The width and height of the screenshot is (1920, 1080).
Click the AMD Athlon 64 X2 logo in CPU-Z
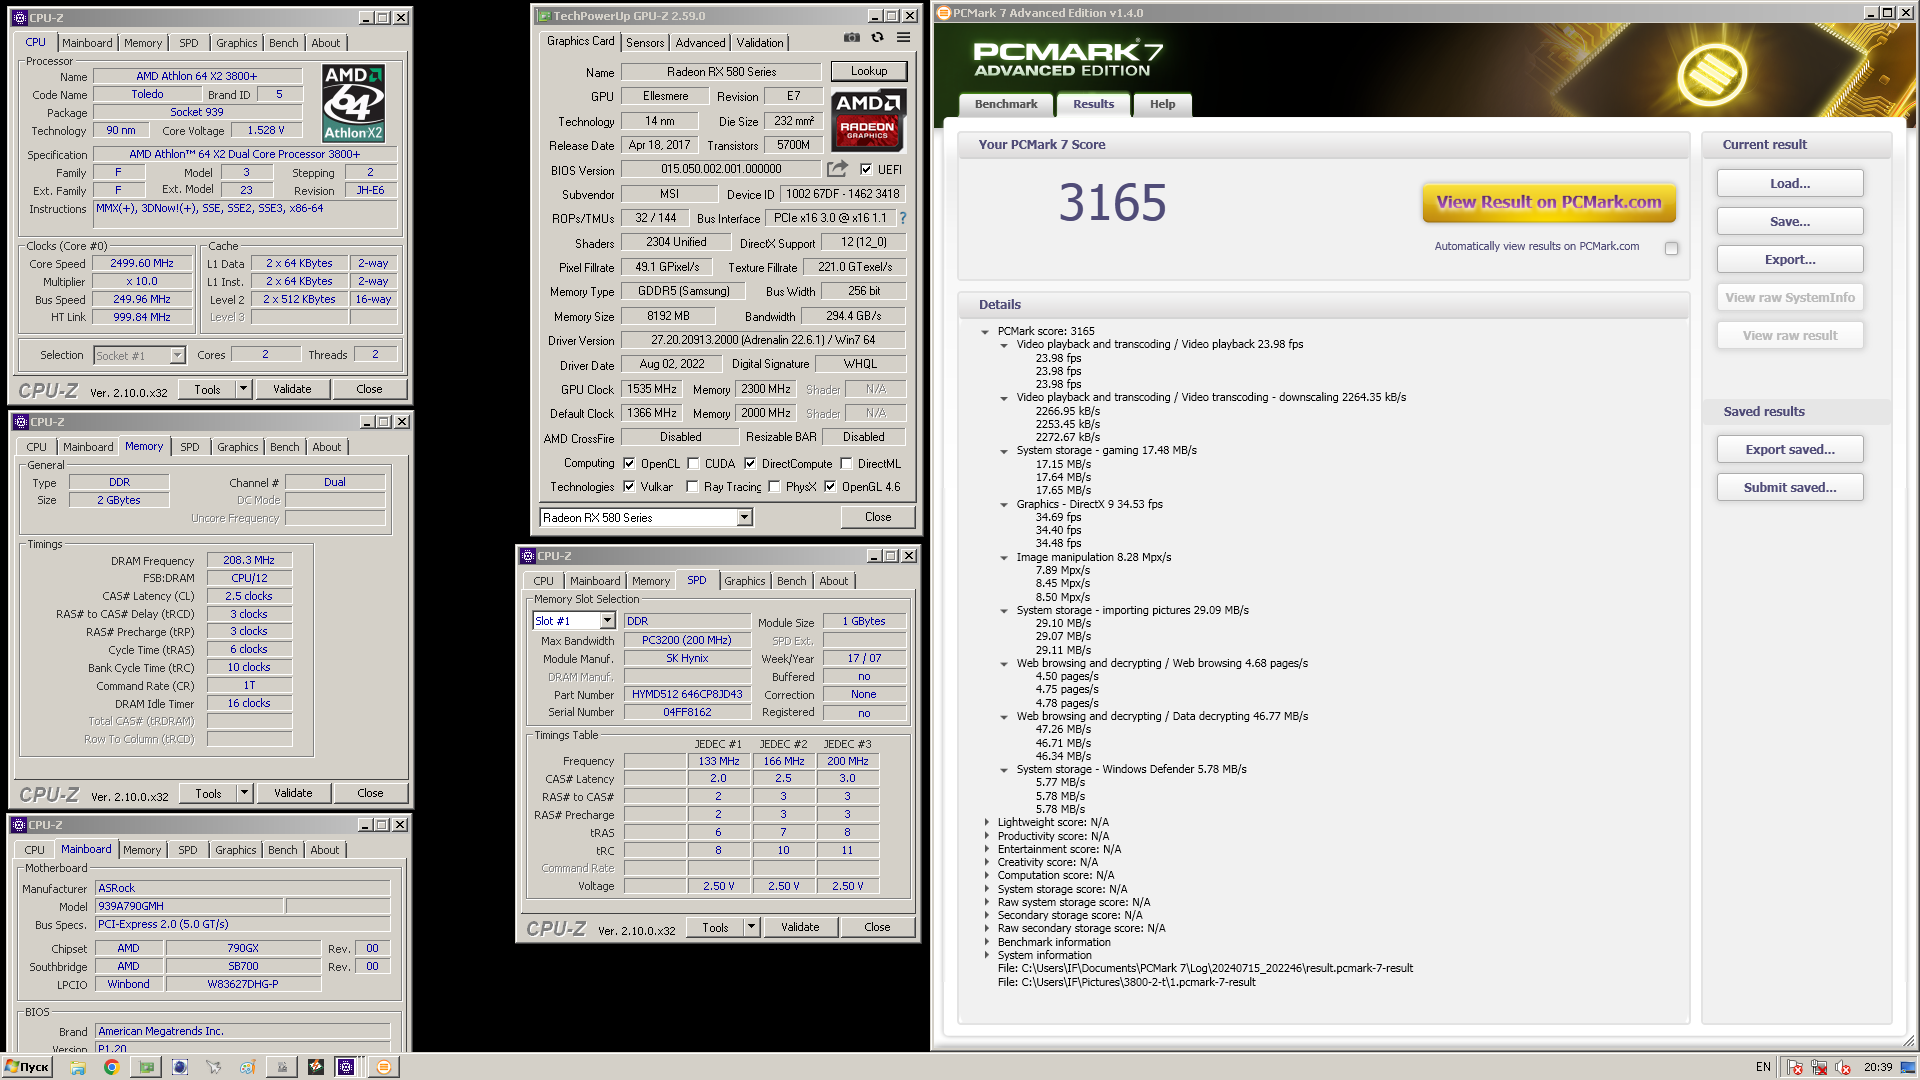(x=353, y=103)
